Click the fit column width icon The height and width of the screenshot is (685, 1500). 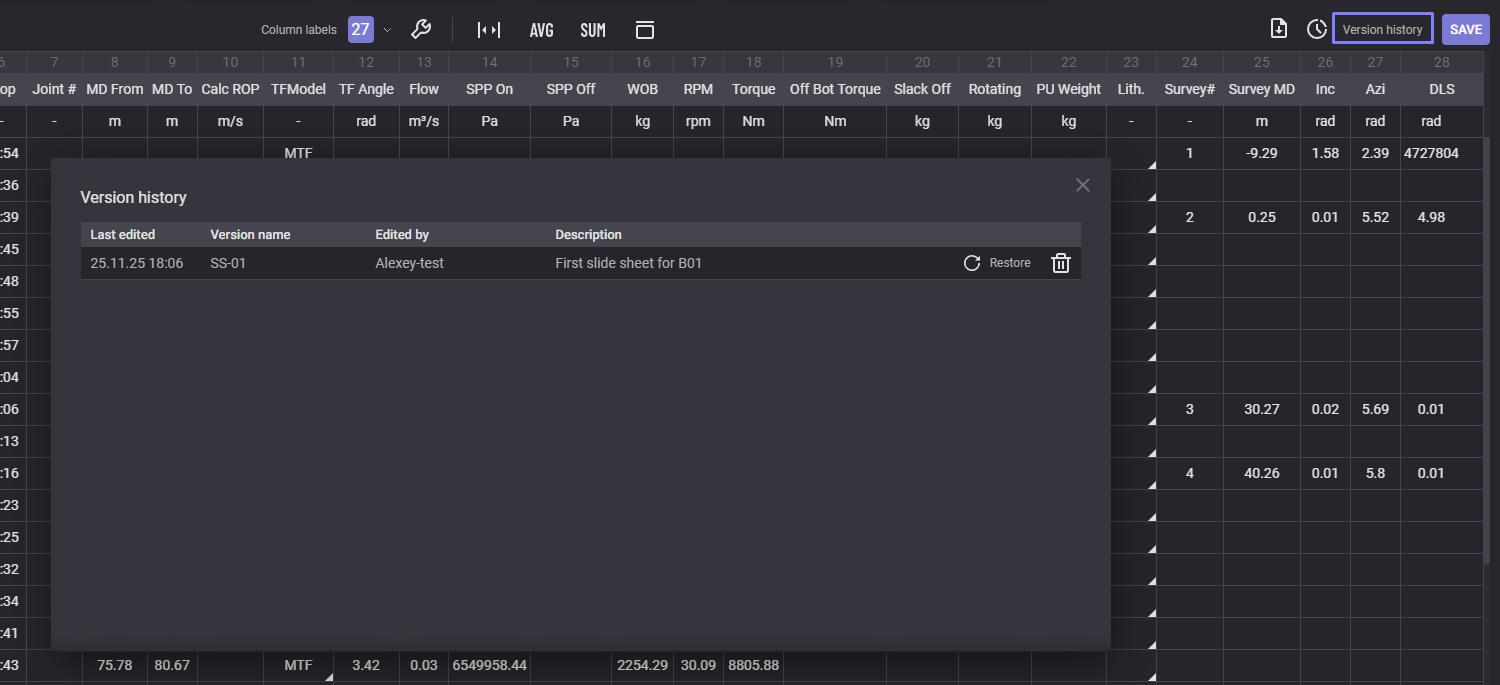coord(489,30)
